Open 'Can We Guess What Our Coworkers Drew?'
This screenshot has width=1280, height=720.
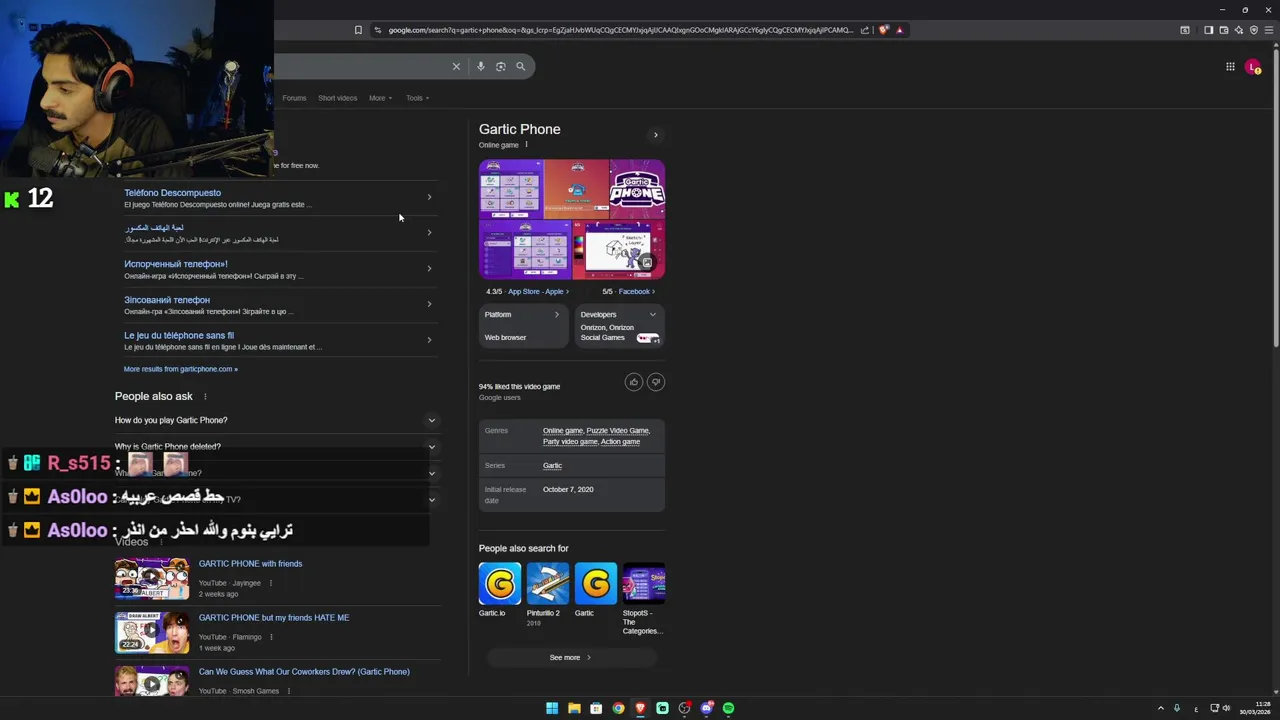point(304,672)
